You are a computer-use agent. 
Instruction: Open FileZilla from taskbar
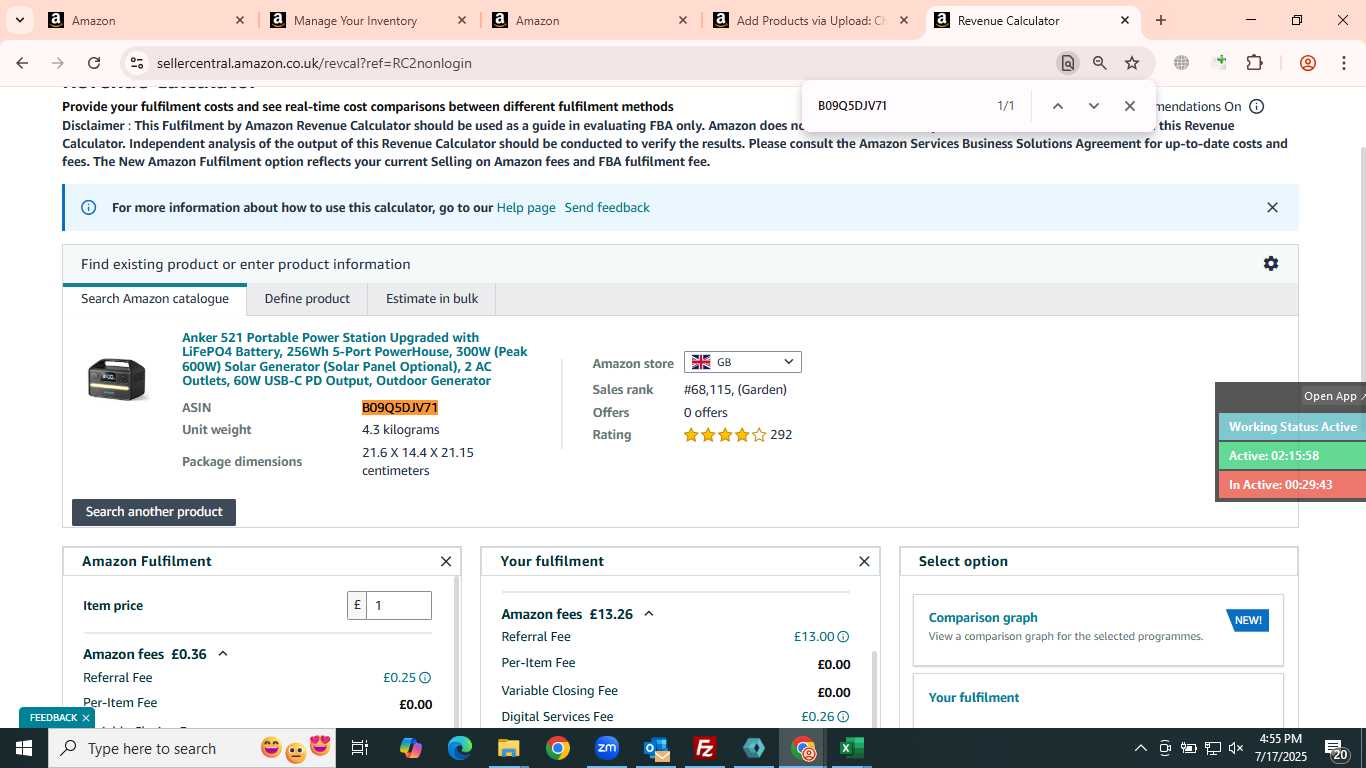tap(705, 748)
